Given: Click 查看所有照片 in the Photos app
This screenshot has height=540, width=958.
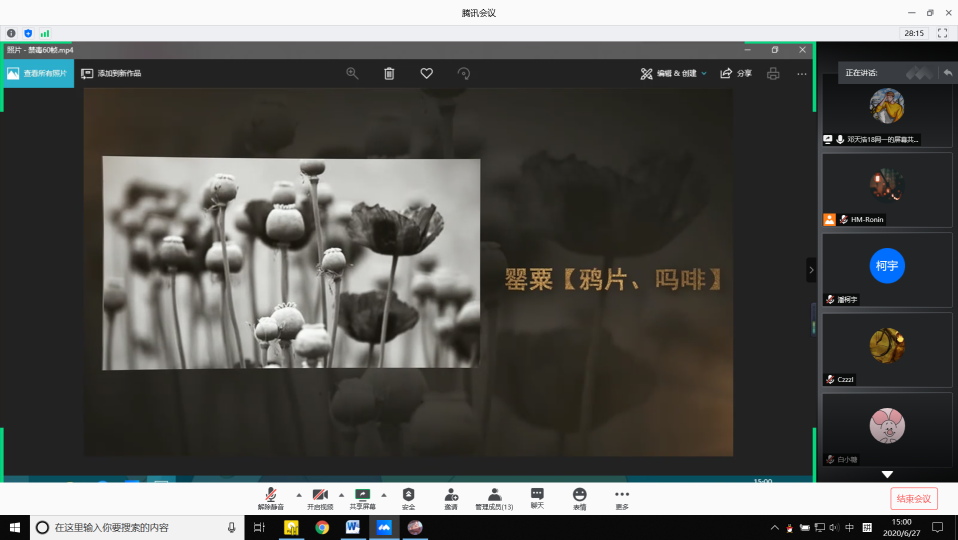Looking at the screenshot, I should coord(38,73).
